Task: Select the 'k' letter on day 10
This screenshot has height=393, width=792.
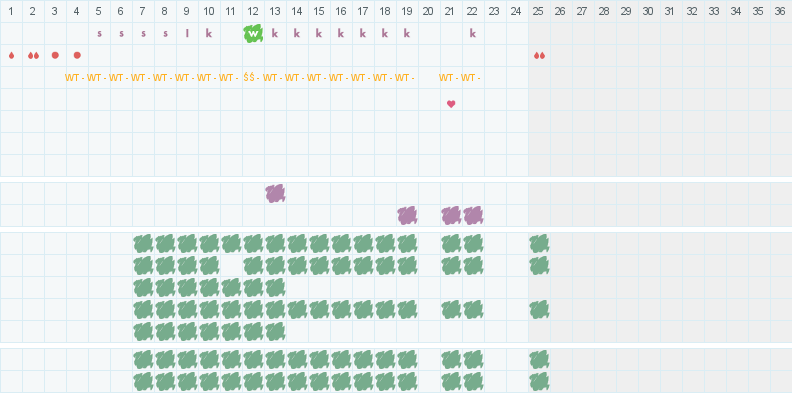Action: (209, 33)
